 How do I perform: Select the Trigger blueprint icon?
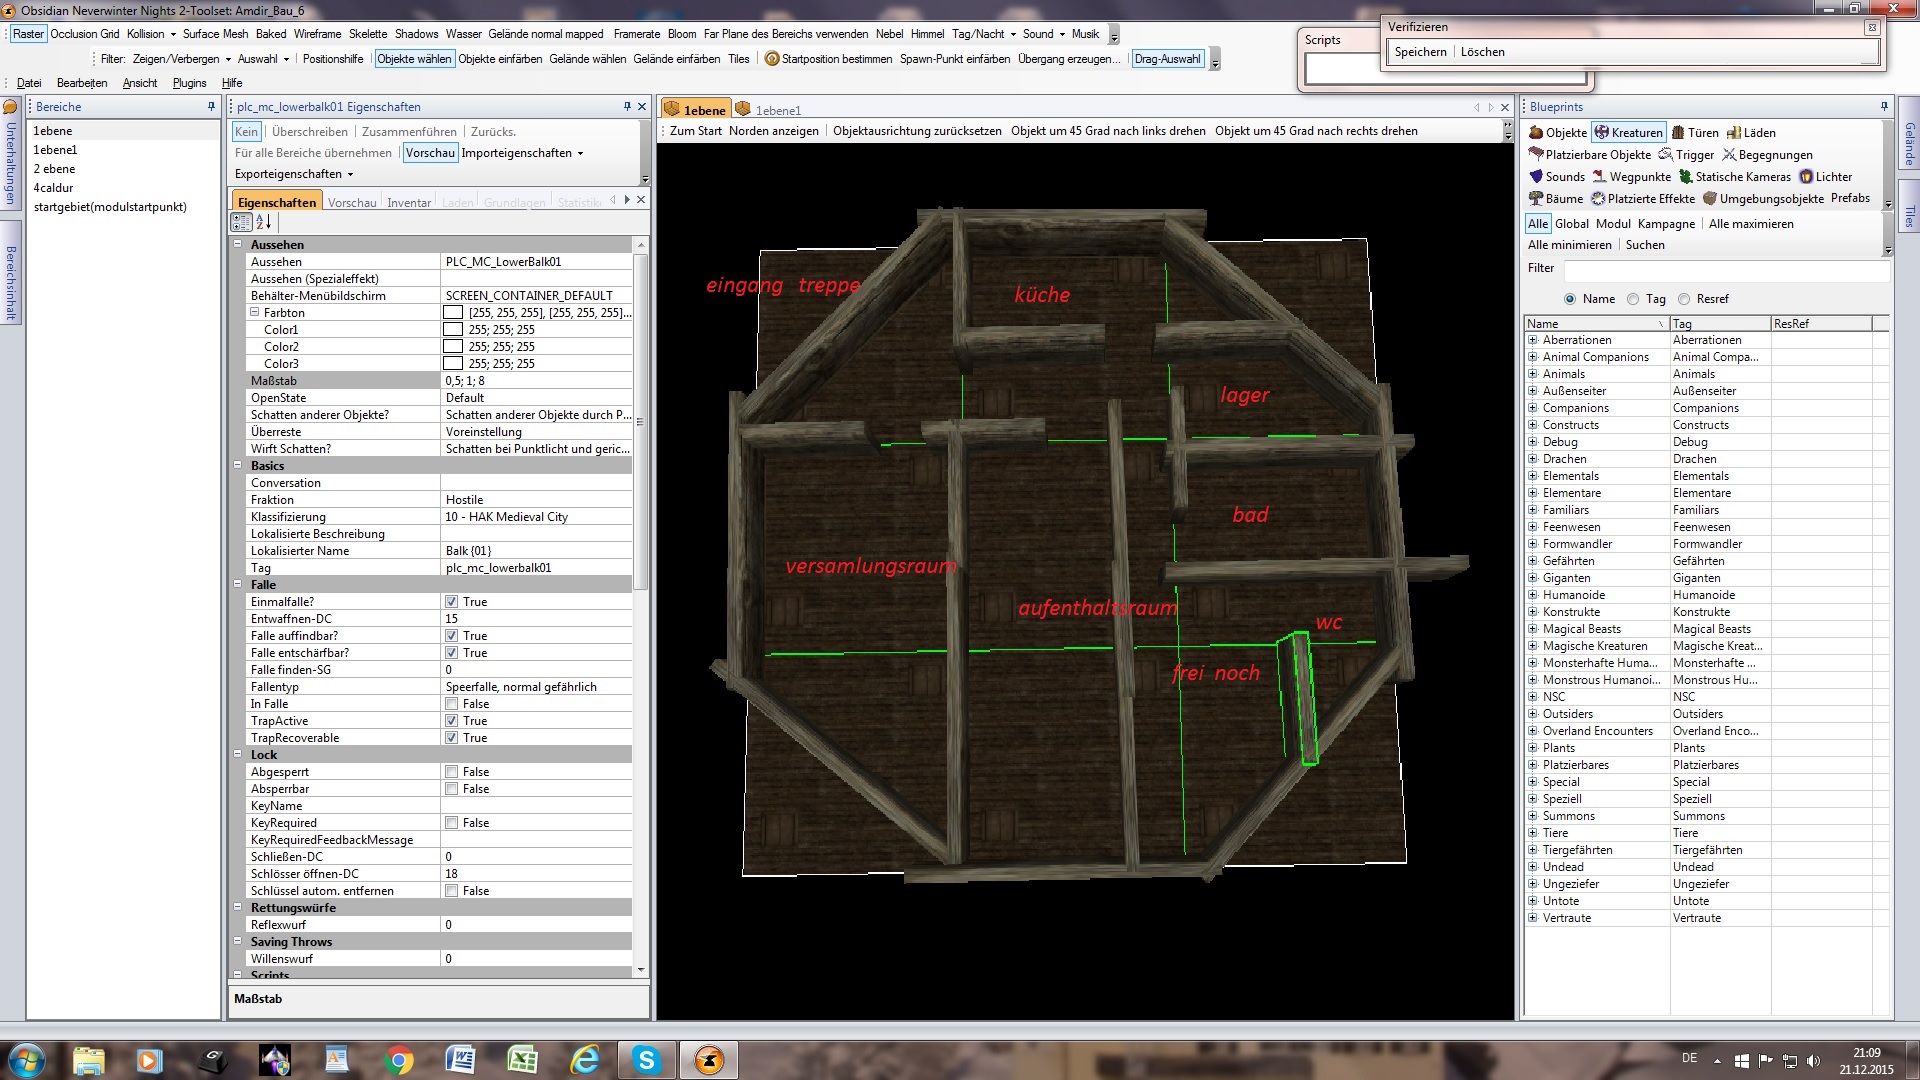pos(1665,155)
